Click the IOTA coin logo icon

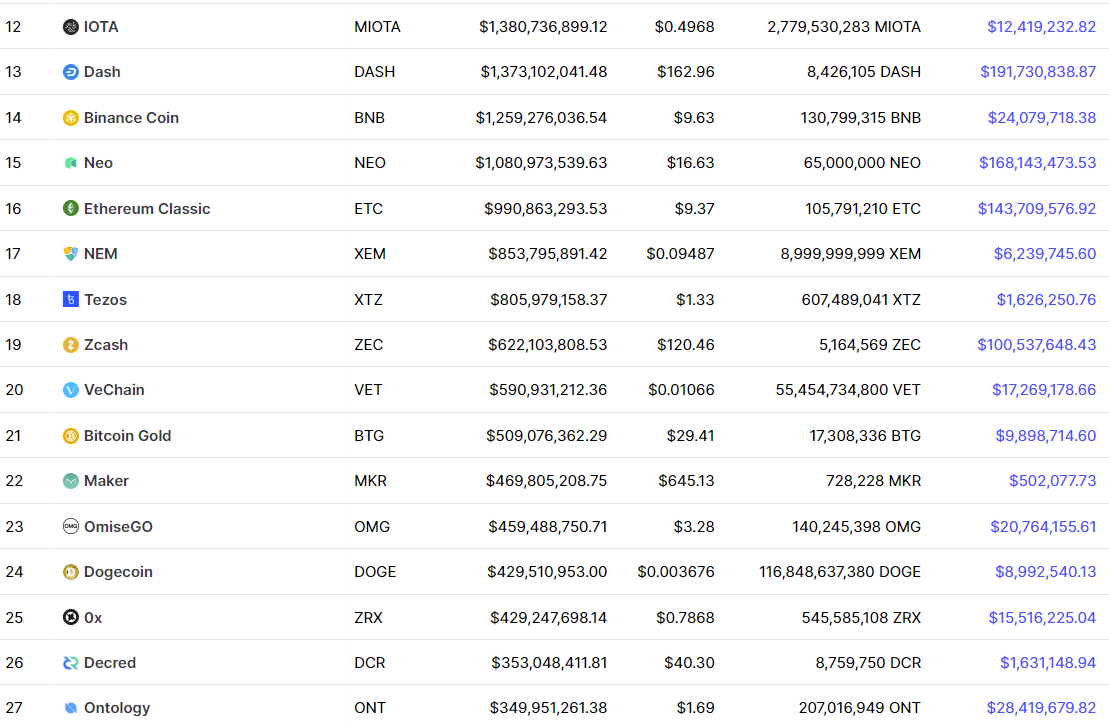point(71,27)
